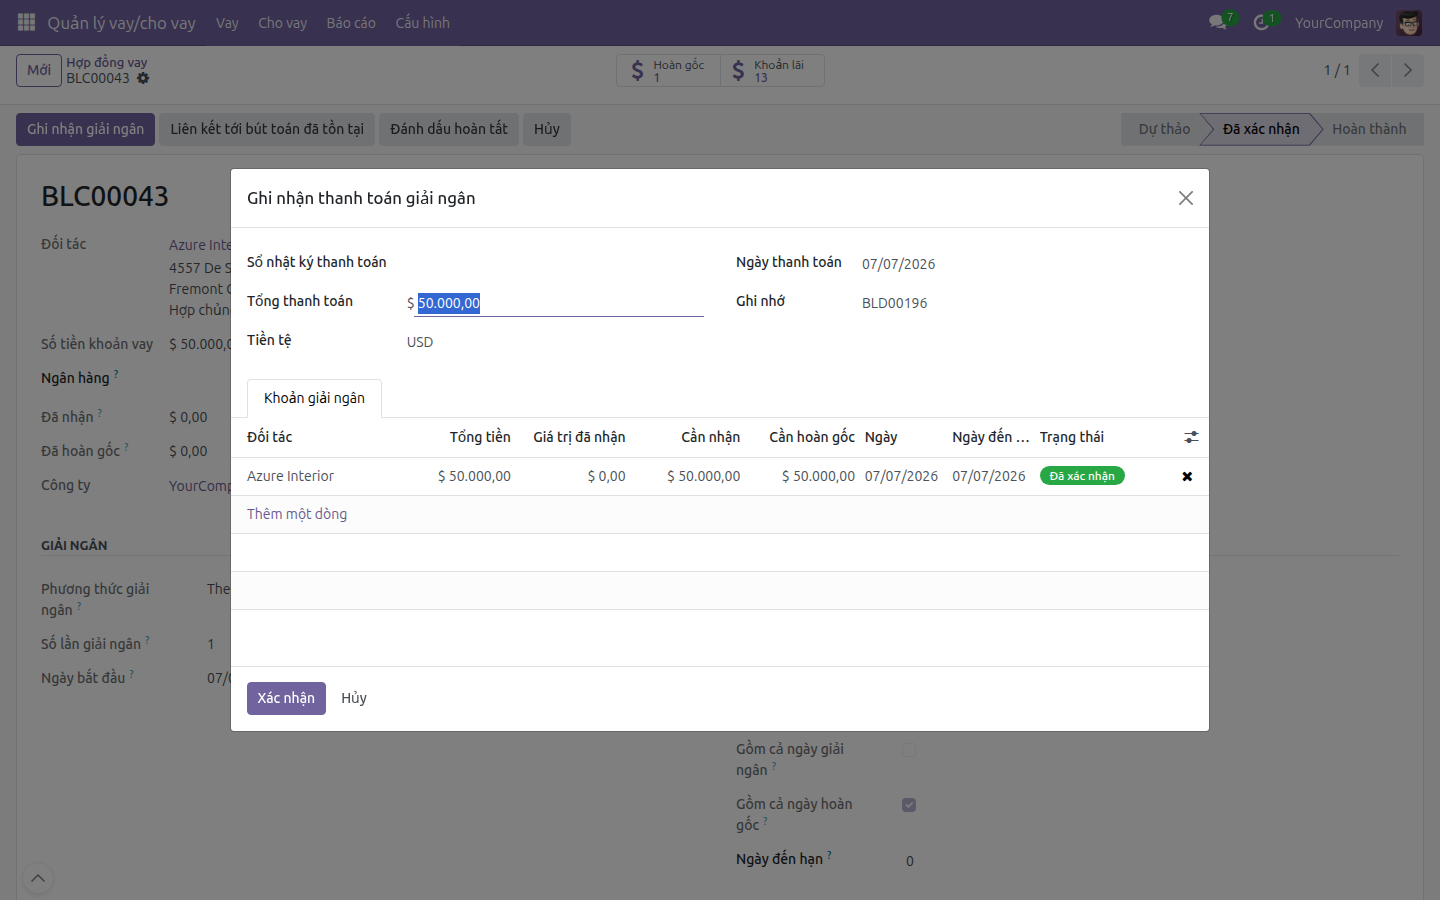Click Đánh dấu hoàn tất button
This screenshot has height=900, width=1440.
(449, 129)
